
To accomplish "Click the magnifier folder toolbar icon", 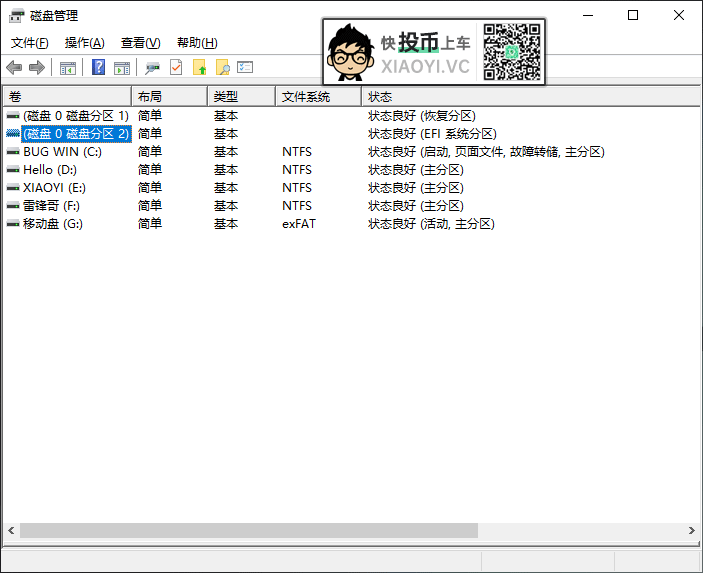I will coord(223,67).
